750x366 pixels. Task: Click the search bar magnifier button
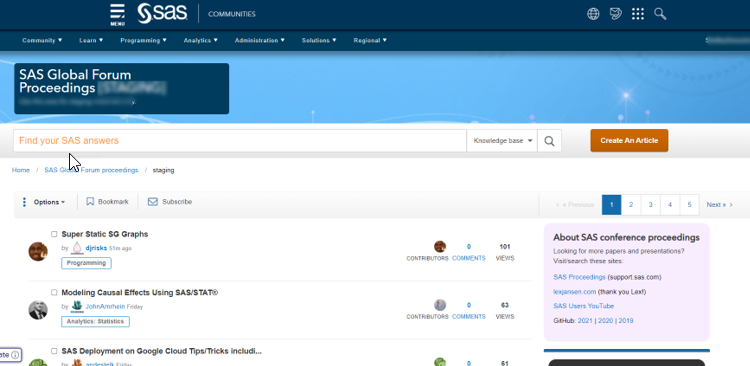click(549, 141)
